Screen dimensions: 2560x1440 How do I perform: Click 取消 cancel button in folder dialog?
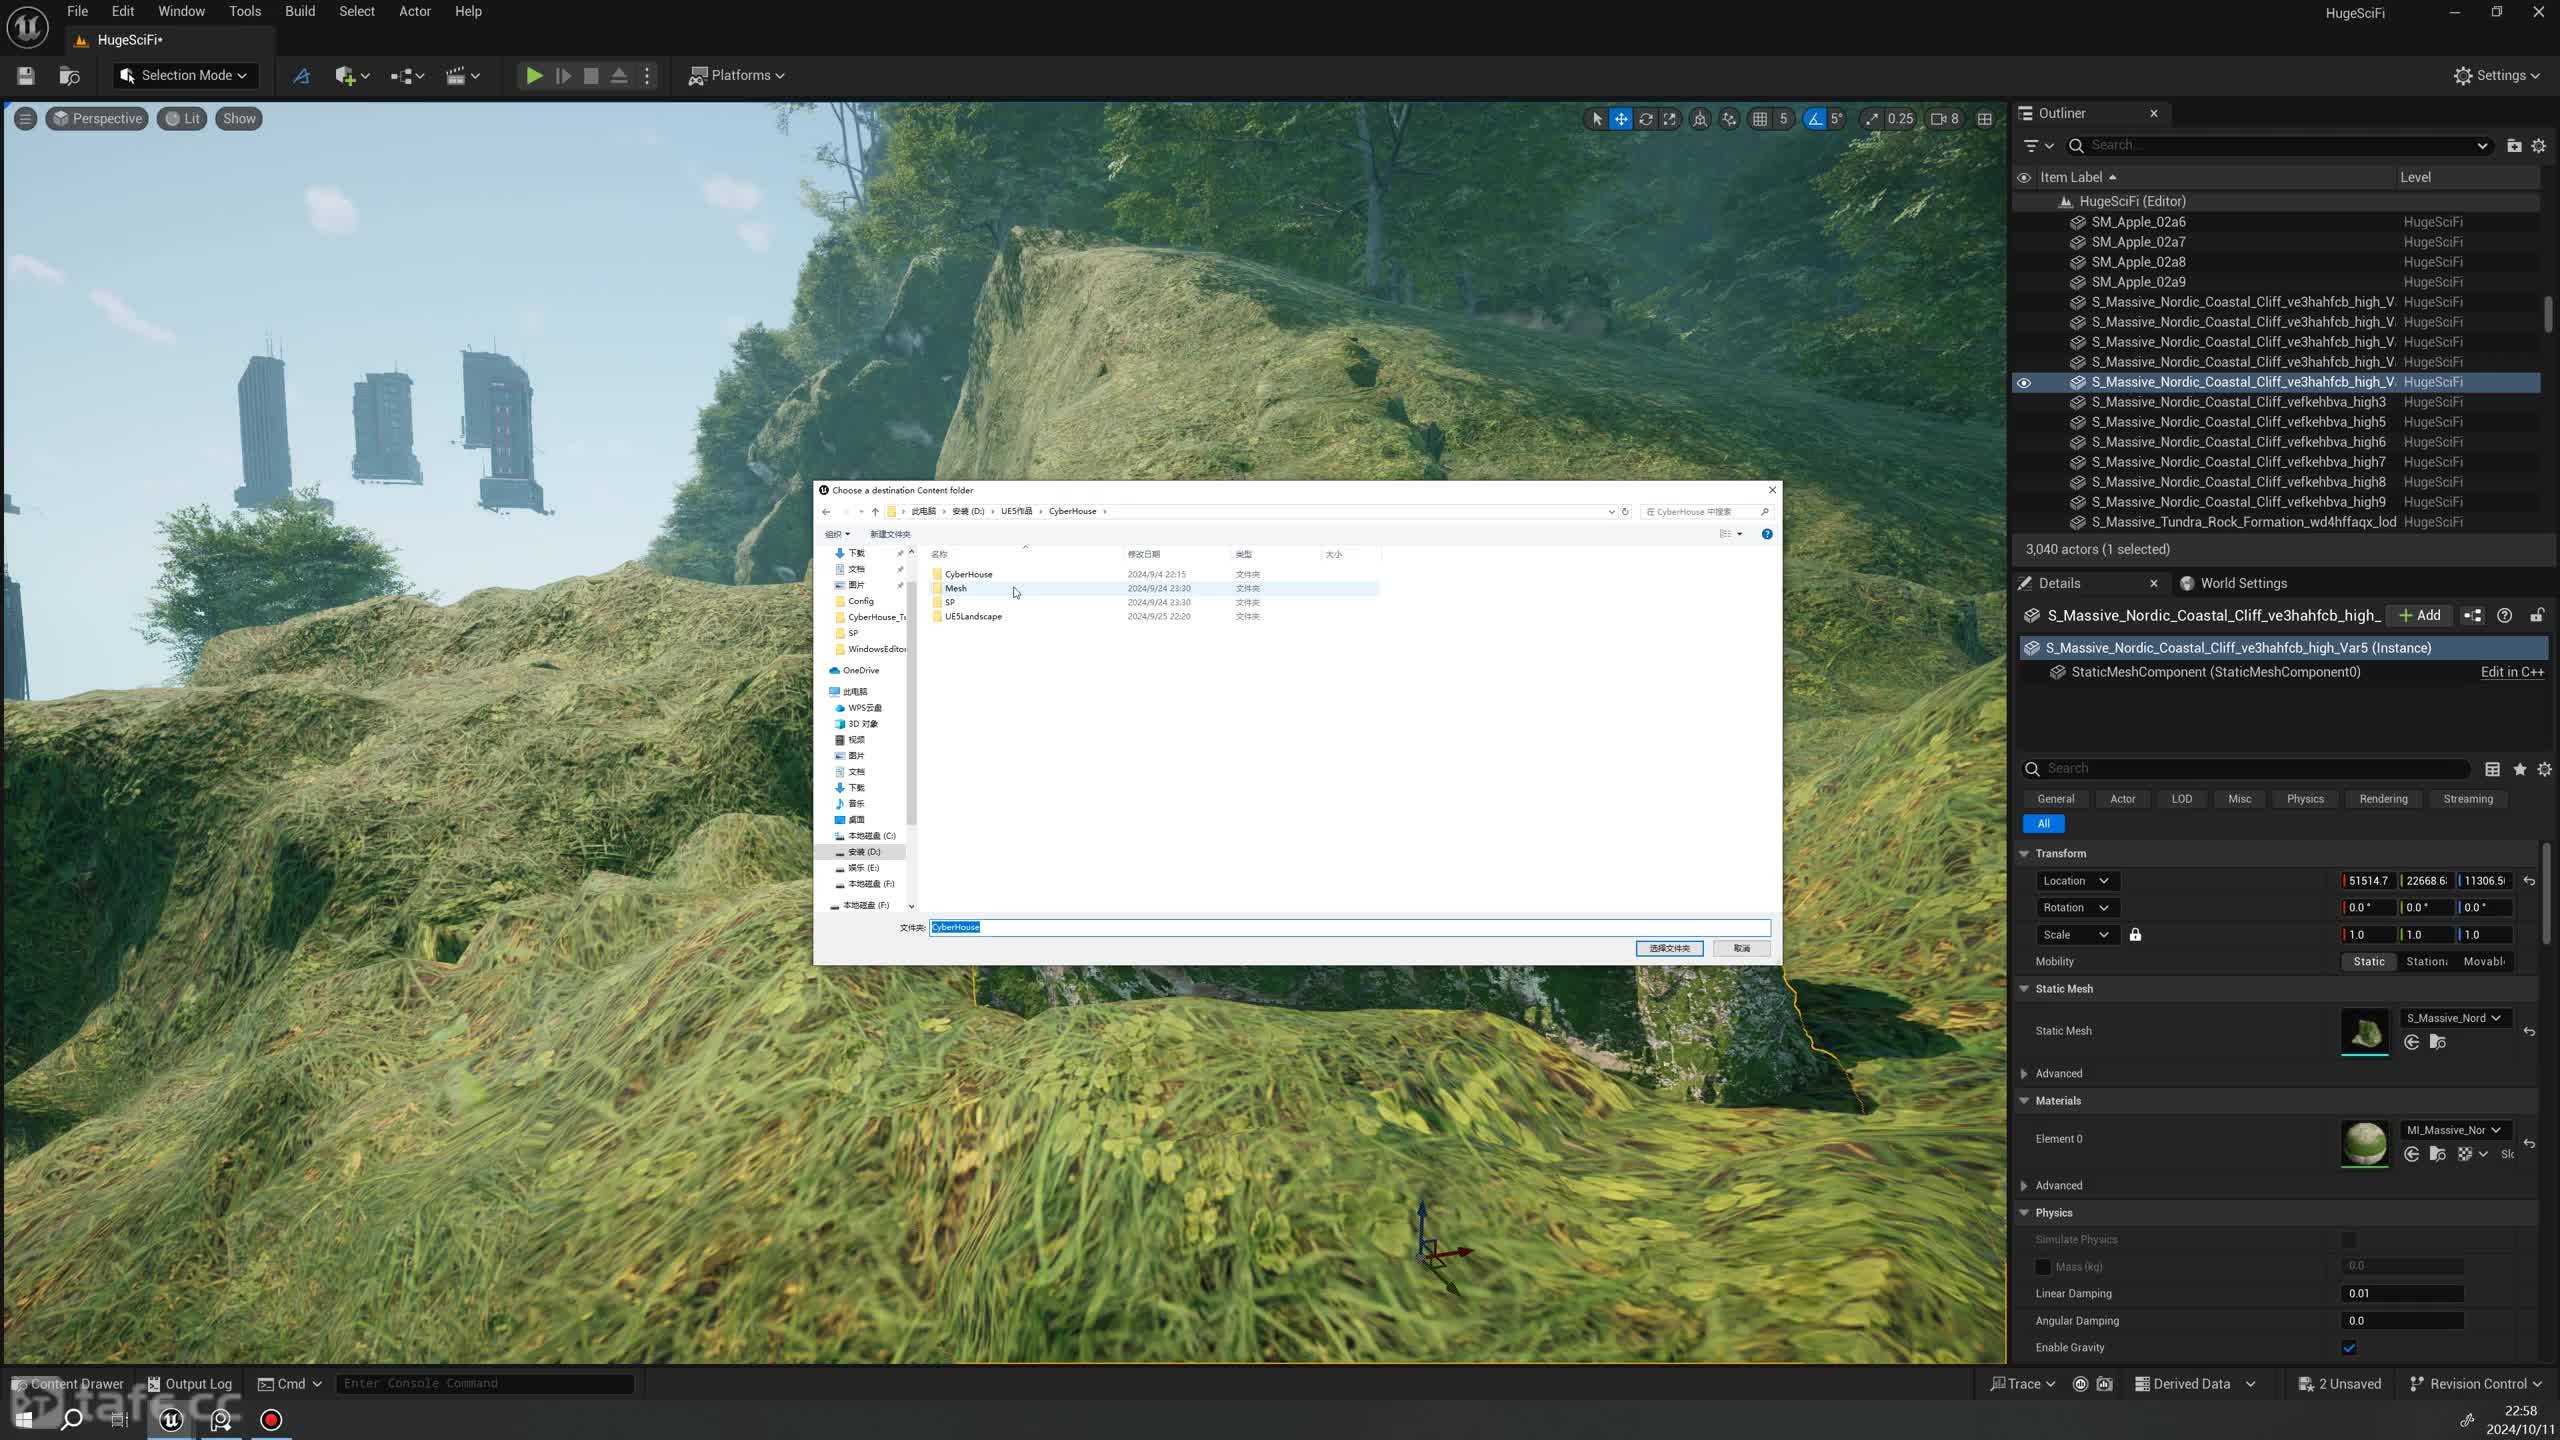pyautogui.click(x=1742, y=948)
